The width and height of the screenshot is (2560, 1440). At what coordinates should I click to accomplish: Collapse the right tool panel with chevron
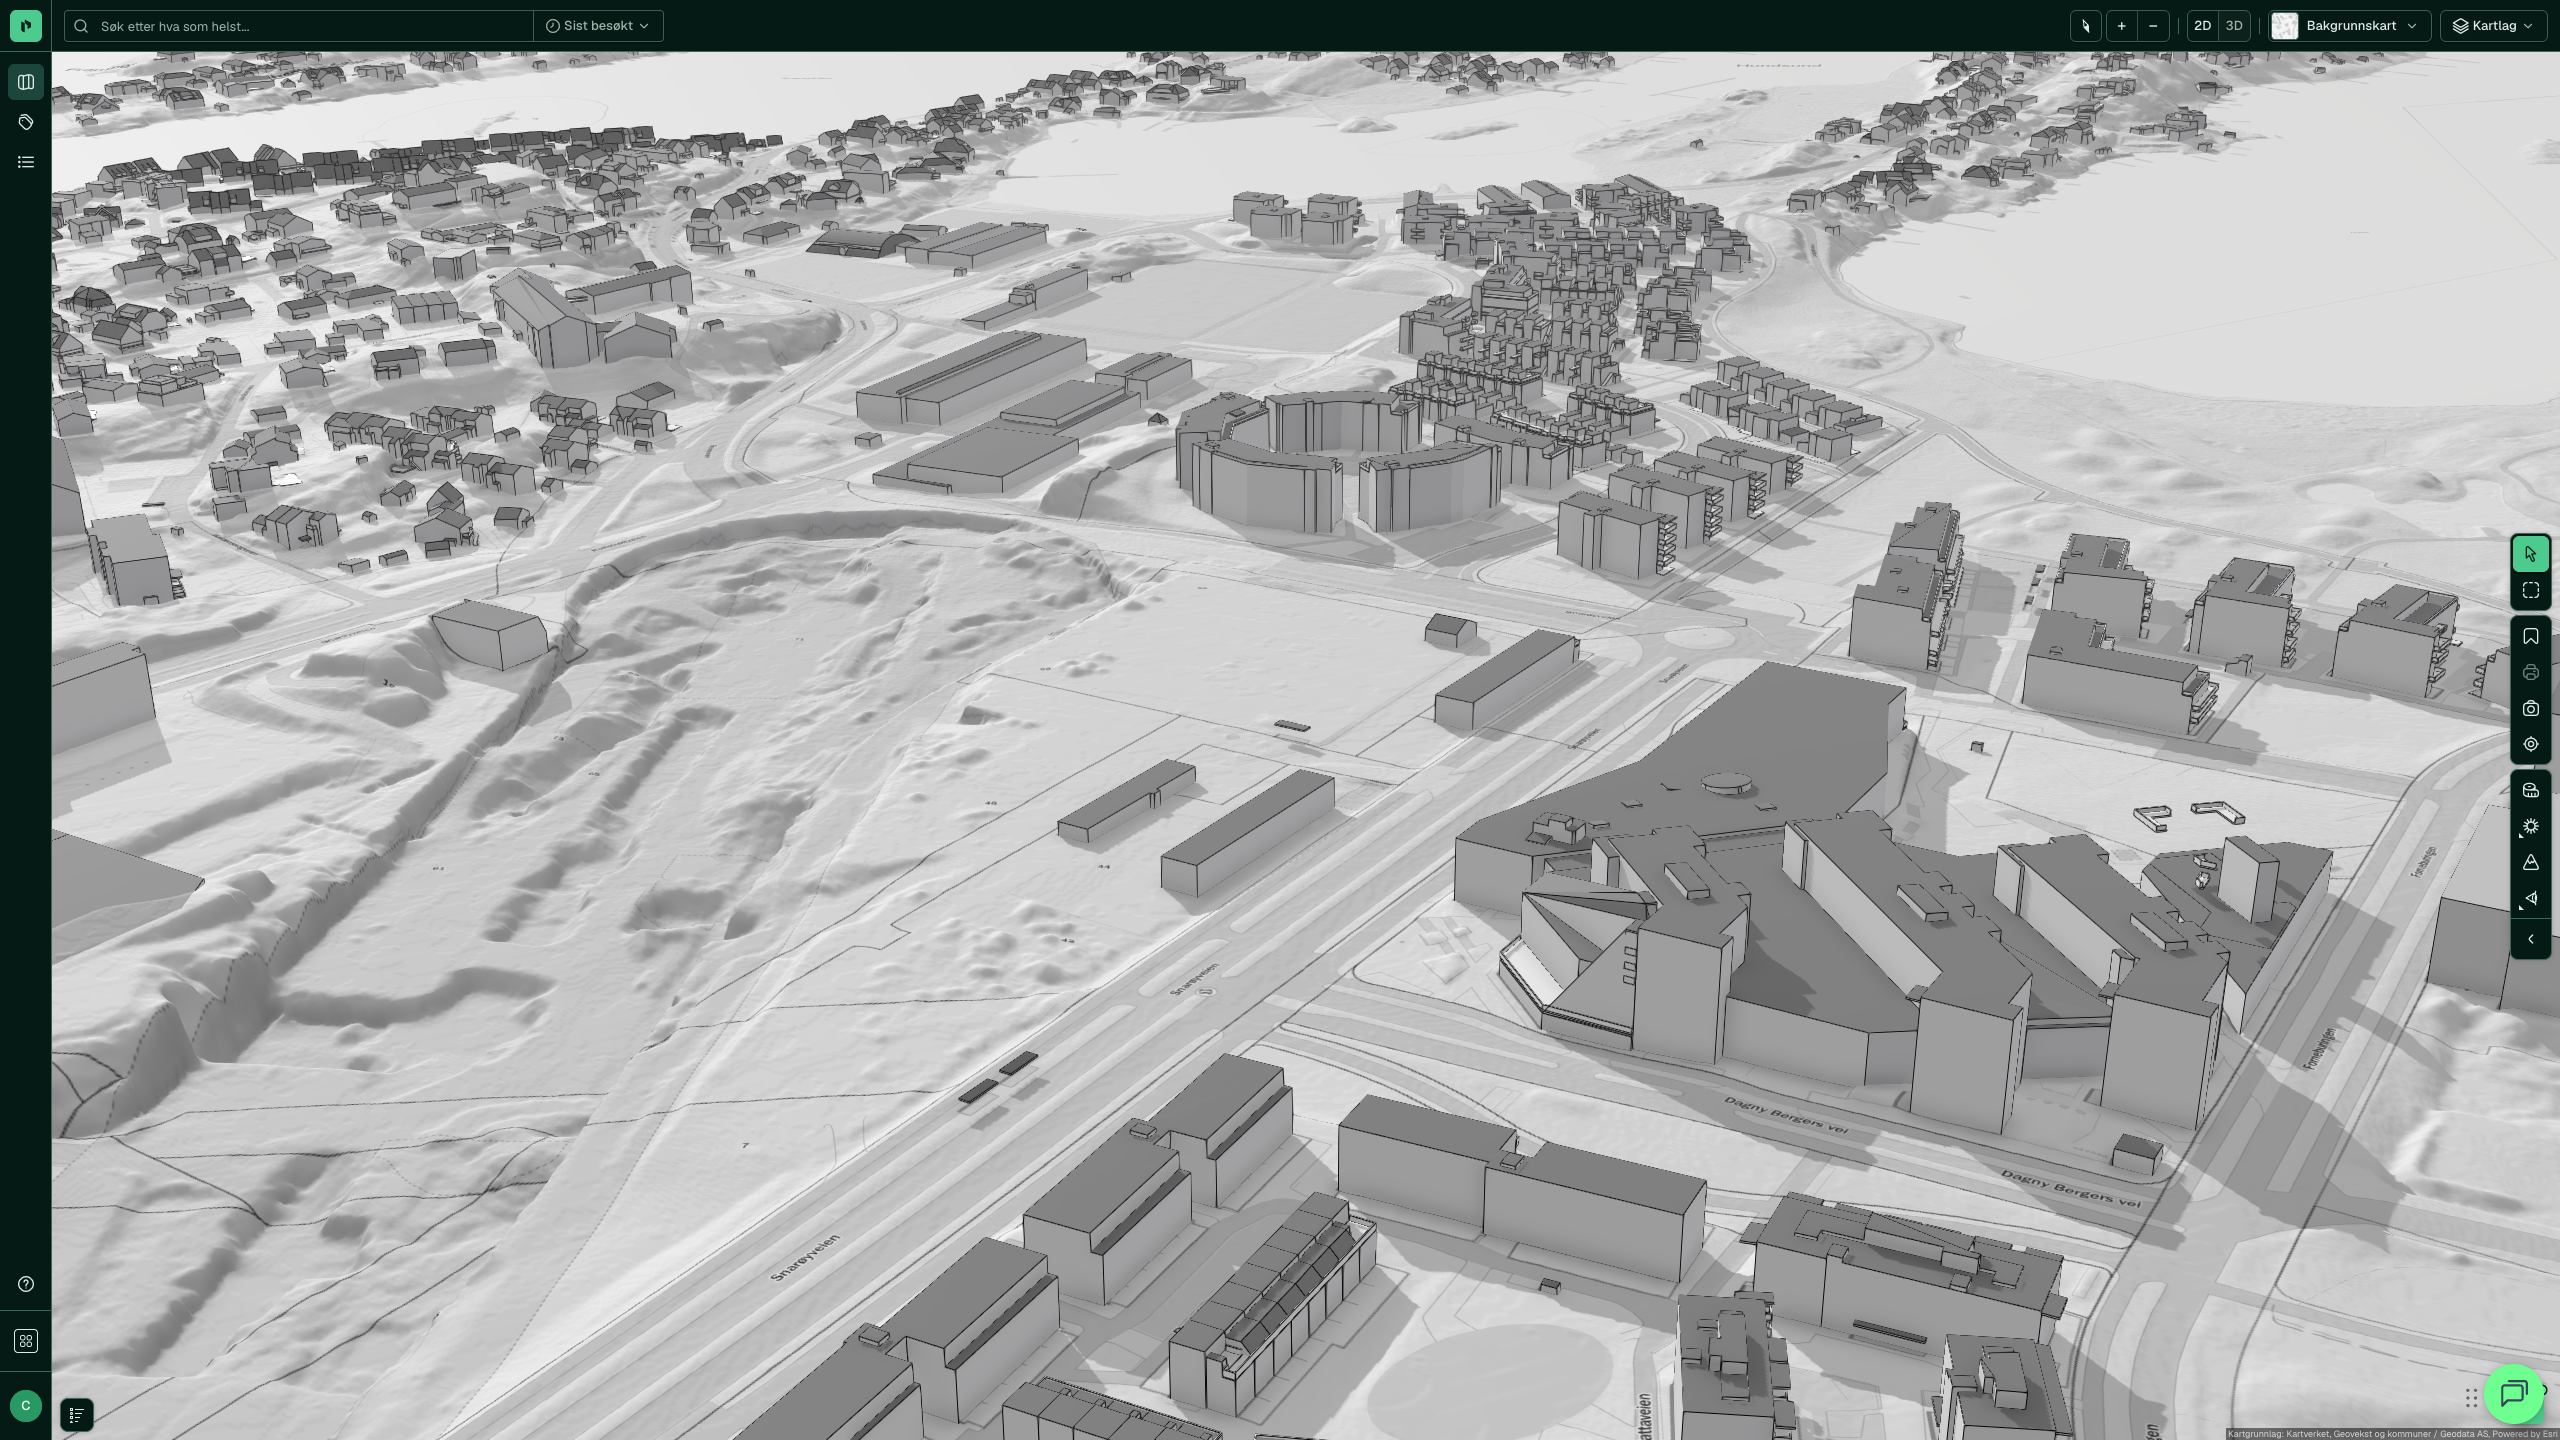coord(2530,939)
